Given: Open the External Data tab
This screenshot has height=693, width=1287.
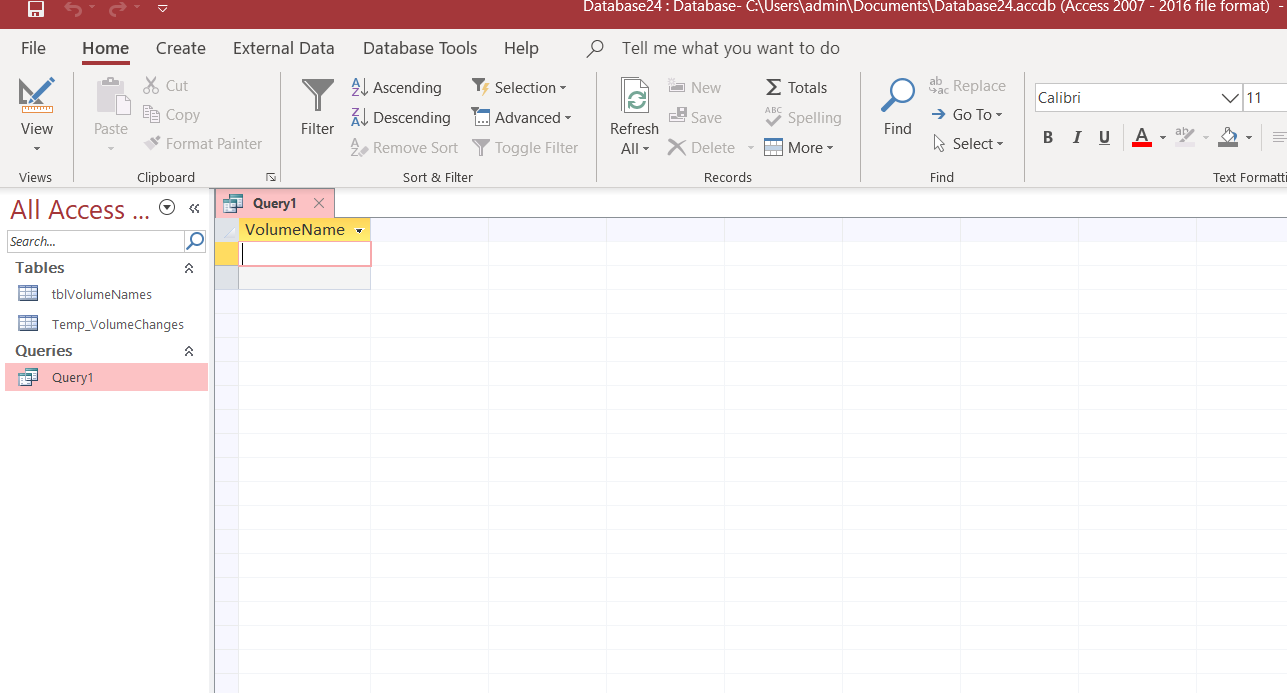Looking at the screenshot, I should (284, 48).
